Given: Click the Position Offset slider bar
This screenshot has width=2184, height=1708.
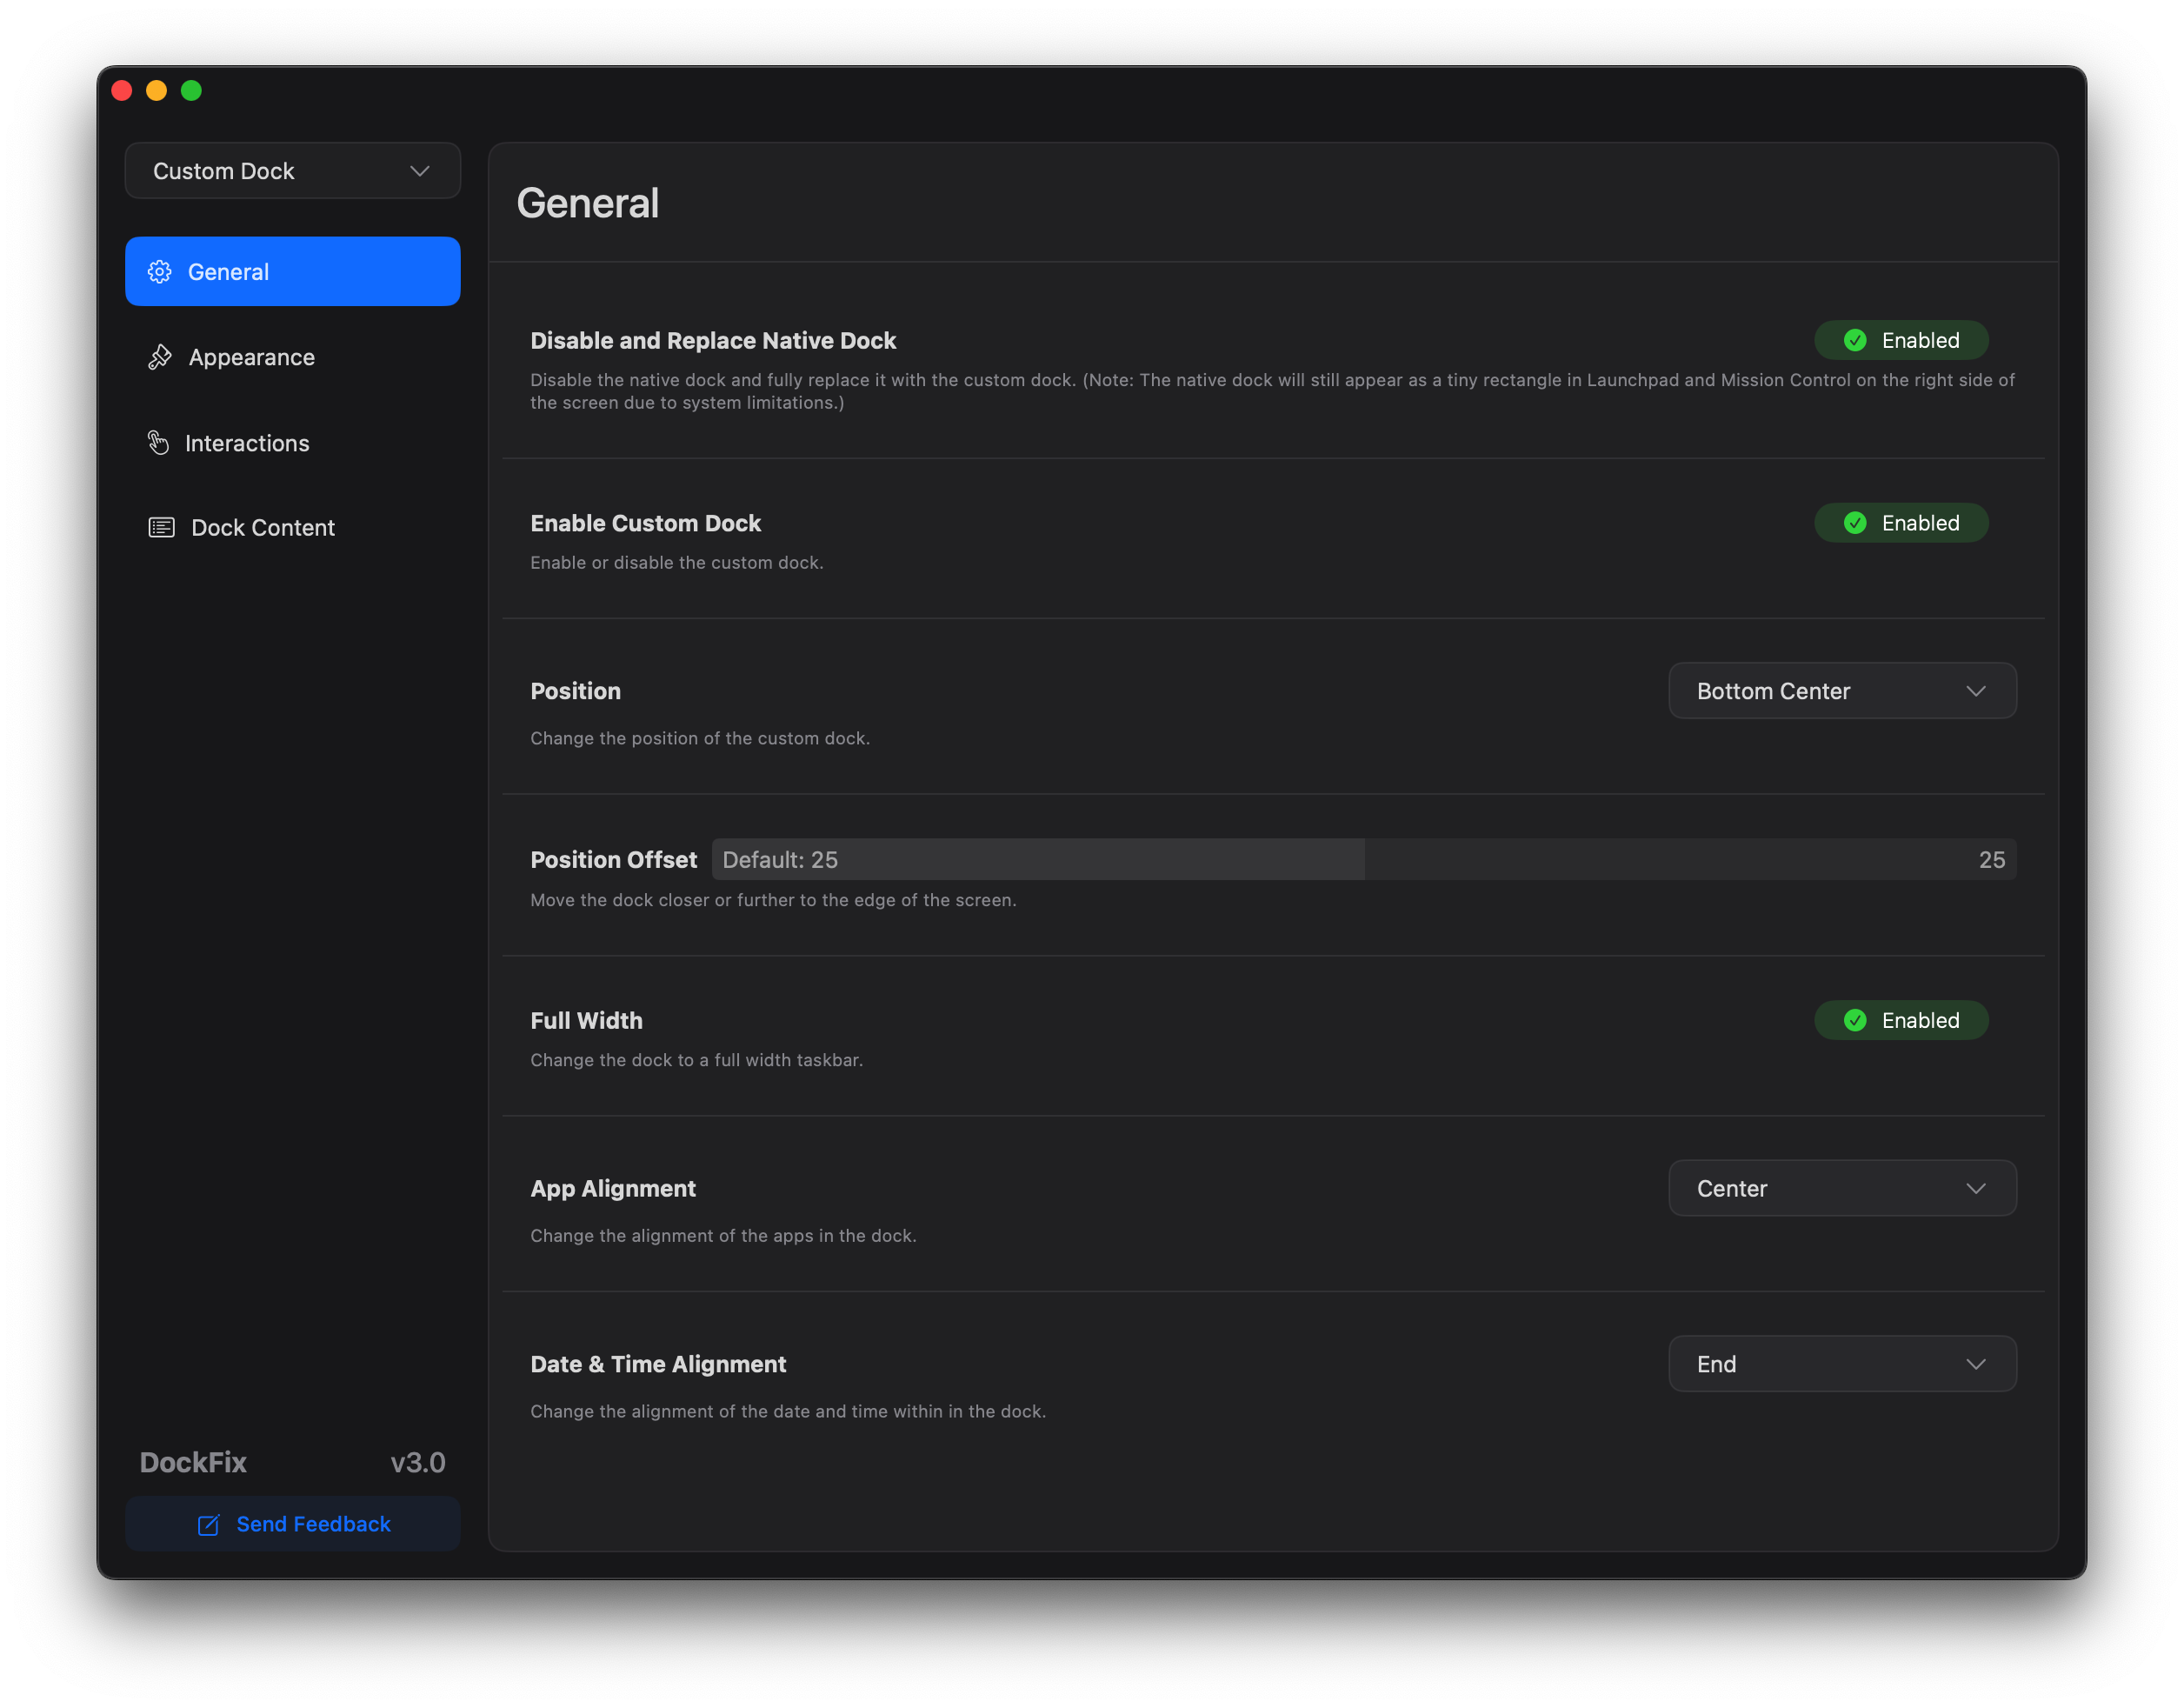Looking at the screenshot, I should pyautogui.click(x=1364, y=859).
